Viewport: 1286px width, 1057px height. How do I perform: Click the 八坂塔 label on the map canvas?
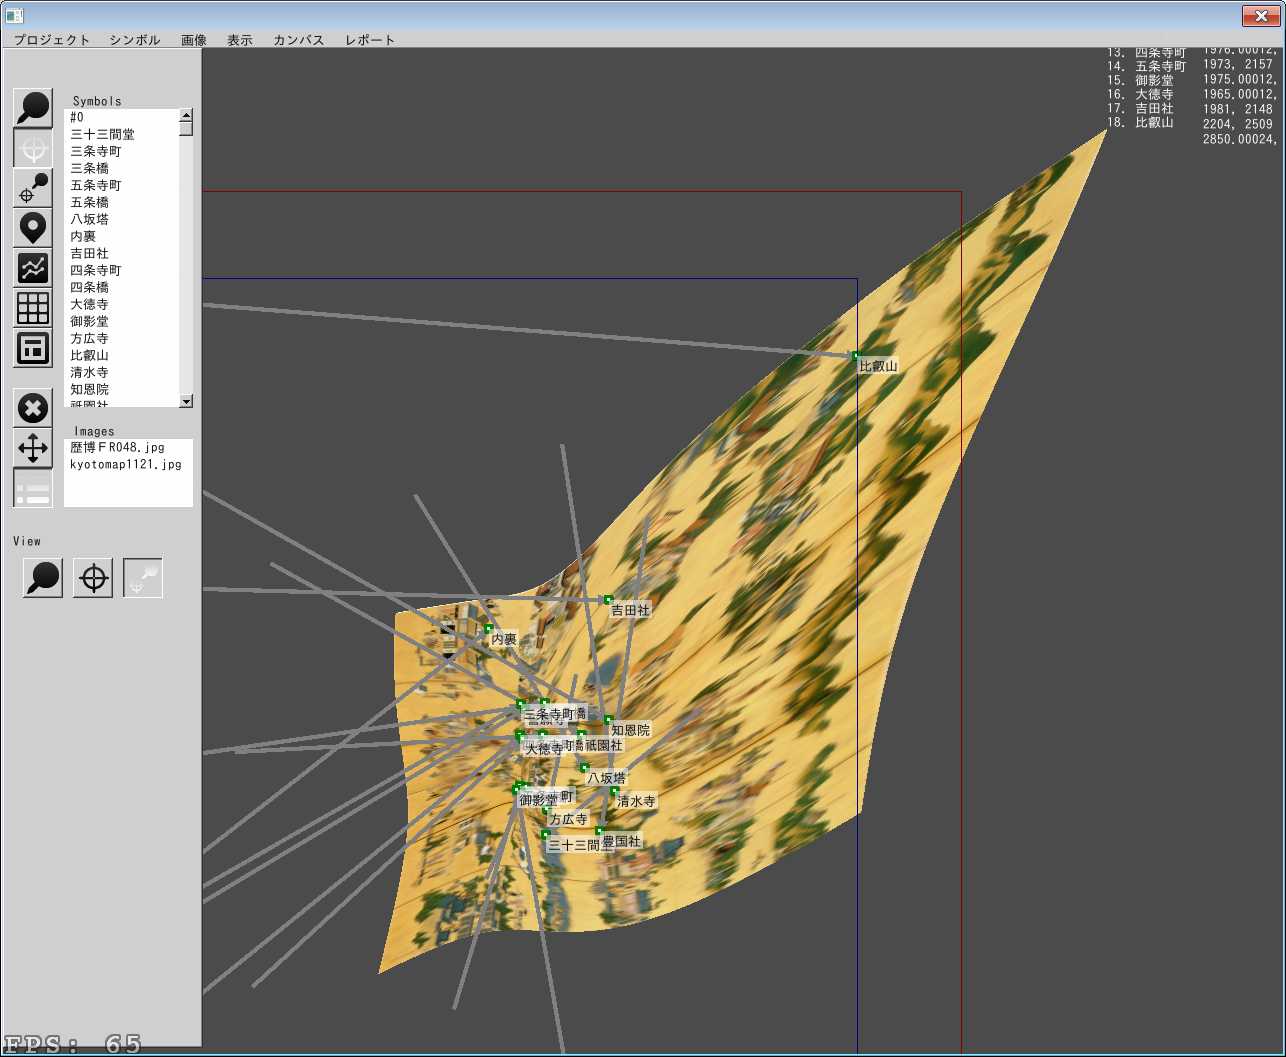pyautogui.click(x=606, y=778)
